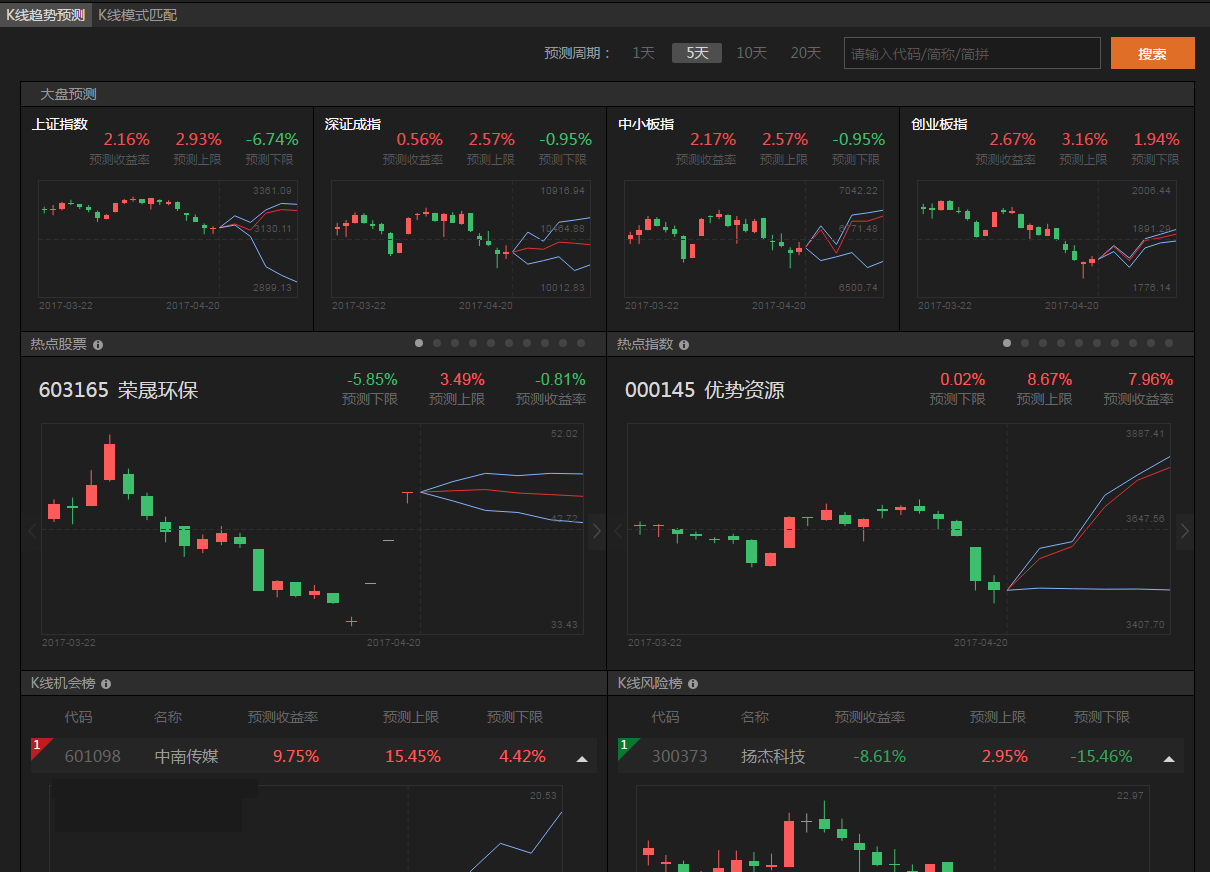Sort 风险榜 by 预测上限 header
The image size is (1210, 872).
coord(998,717)
